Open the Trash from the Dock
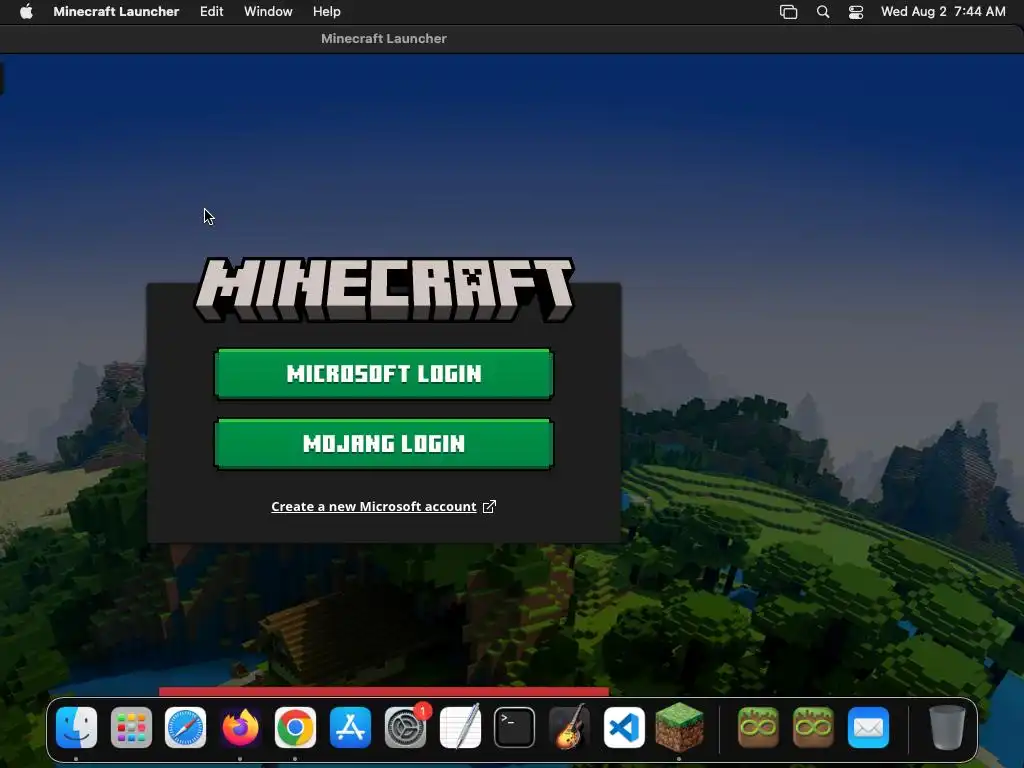The image size is (1024, 768). pyautogui.click(x=947, y=728)
